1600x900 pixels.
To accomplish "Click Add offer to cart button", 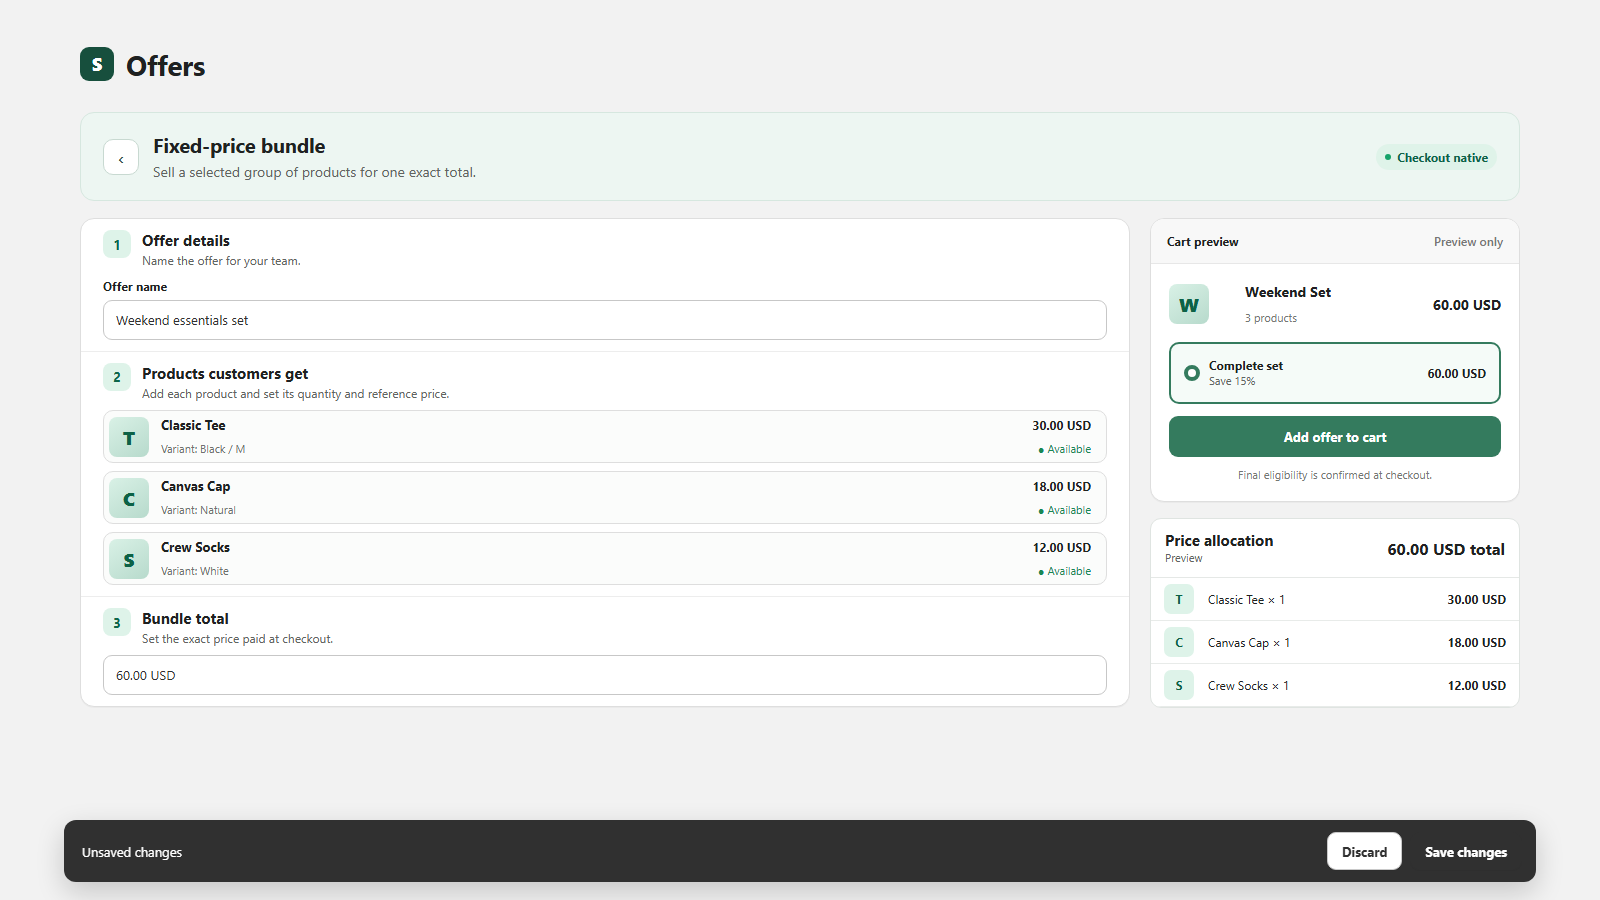I will (1335, 437).
